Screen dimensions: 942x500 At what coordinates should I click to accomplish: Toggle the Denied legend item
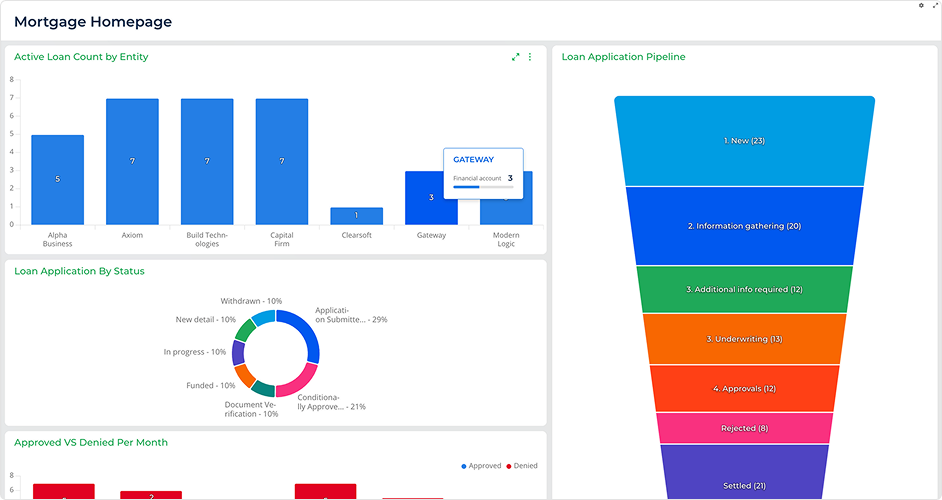[x=521, y=466]
